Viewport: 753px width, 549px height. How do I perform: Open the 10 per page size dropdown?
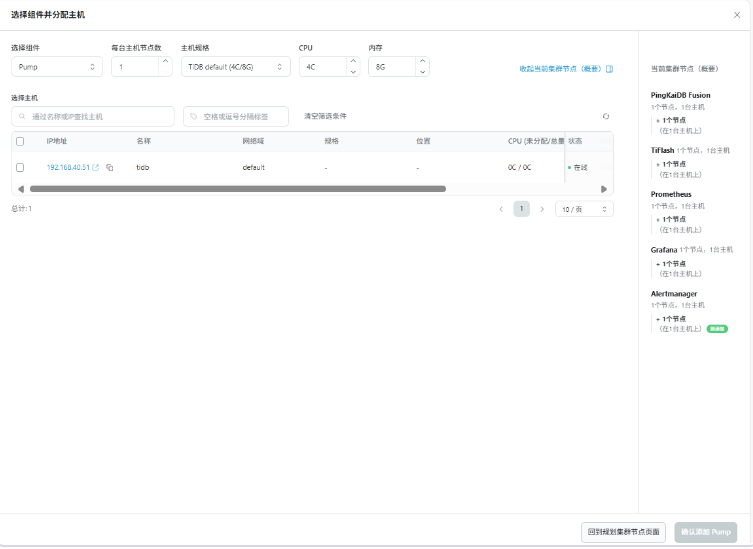click(584, 209)
